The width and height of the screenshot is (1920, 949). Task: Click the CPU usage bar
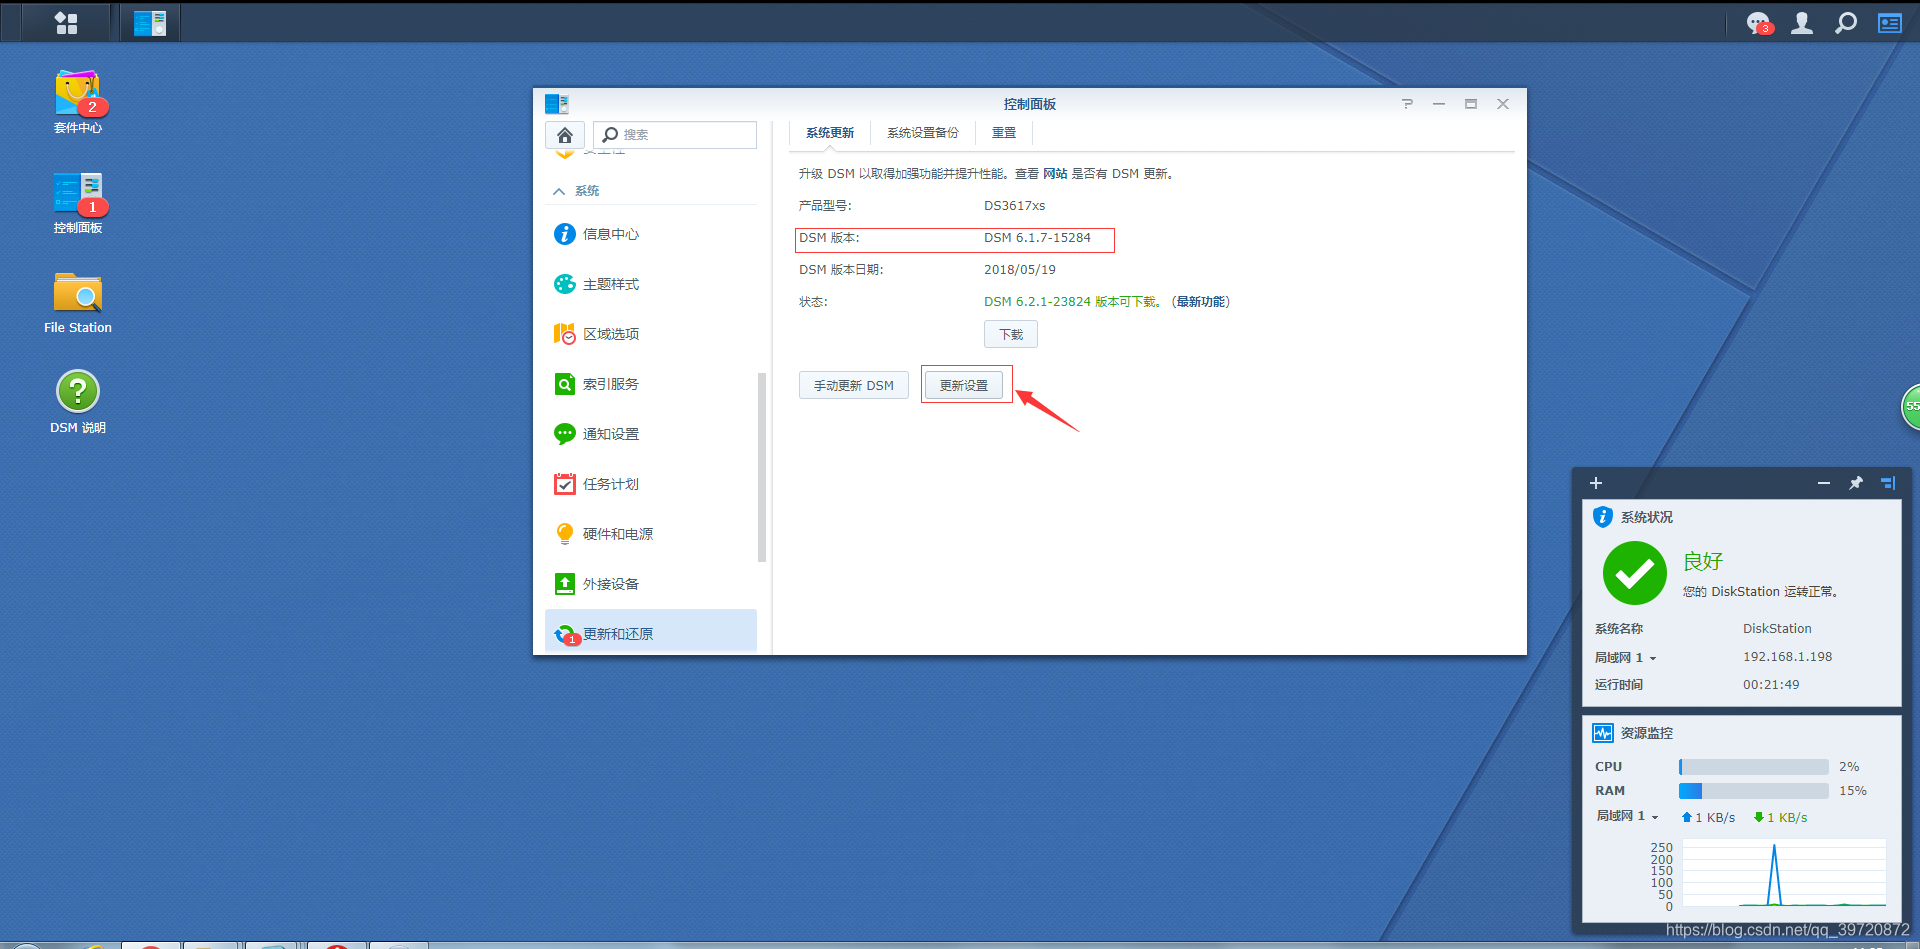coord(1754,767)
